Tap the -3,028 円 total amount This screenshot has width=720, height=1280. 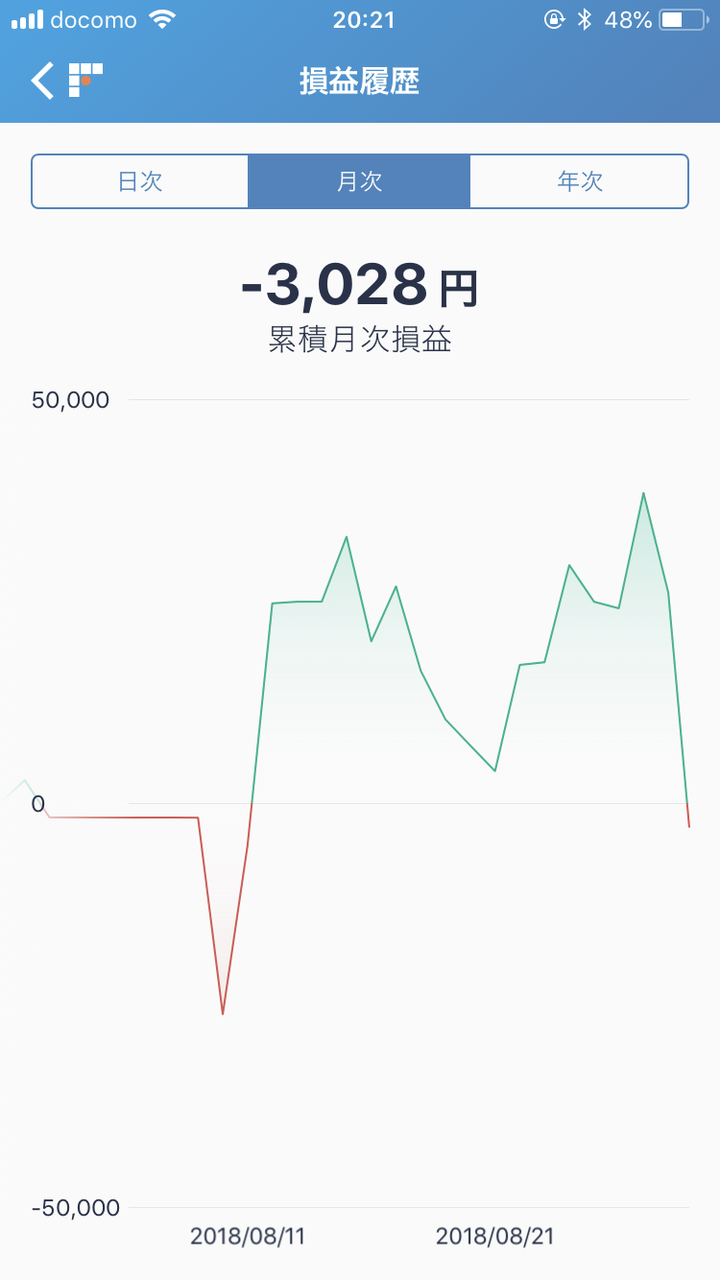click(x=360, y=286)
